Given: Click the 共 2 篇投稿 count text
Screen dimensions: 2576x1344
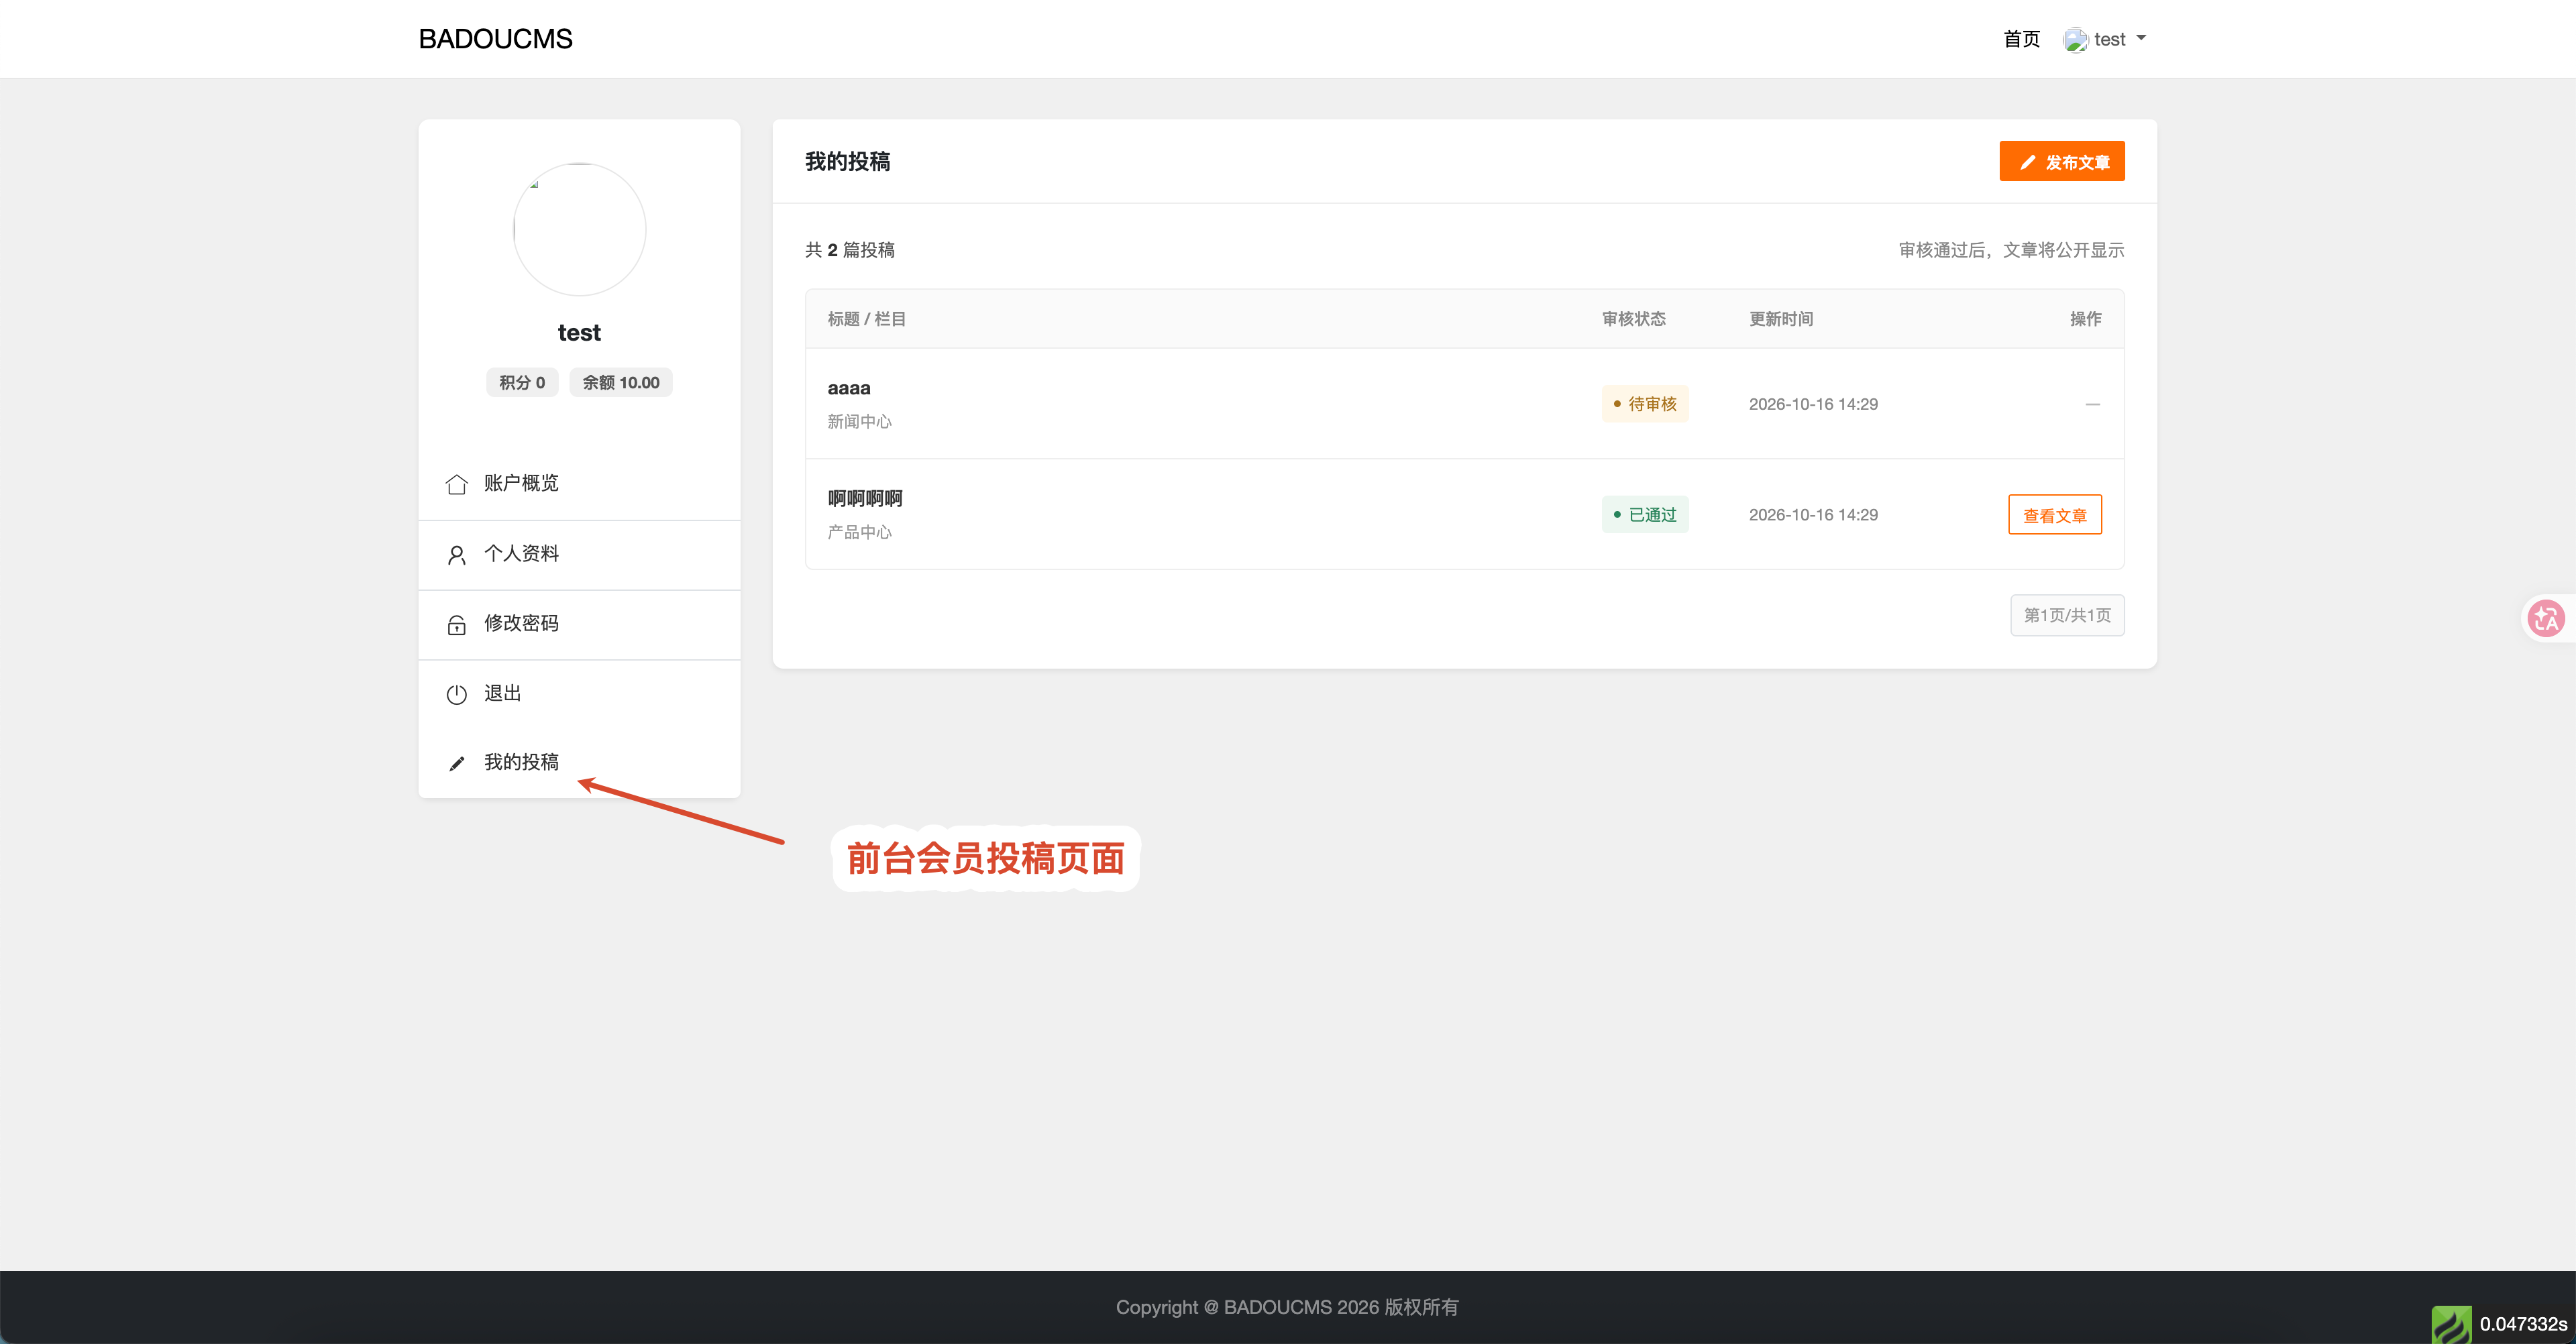Looking at the screenshot, I should coord(849,250).
